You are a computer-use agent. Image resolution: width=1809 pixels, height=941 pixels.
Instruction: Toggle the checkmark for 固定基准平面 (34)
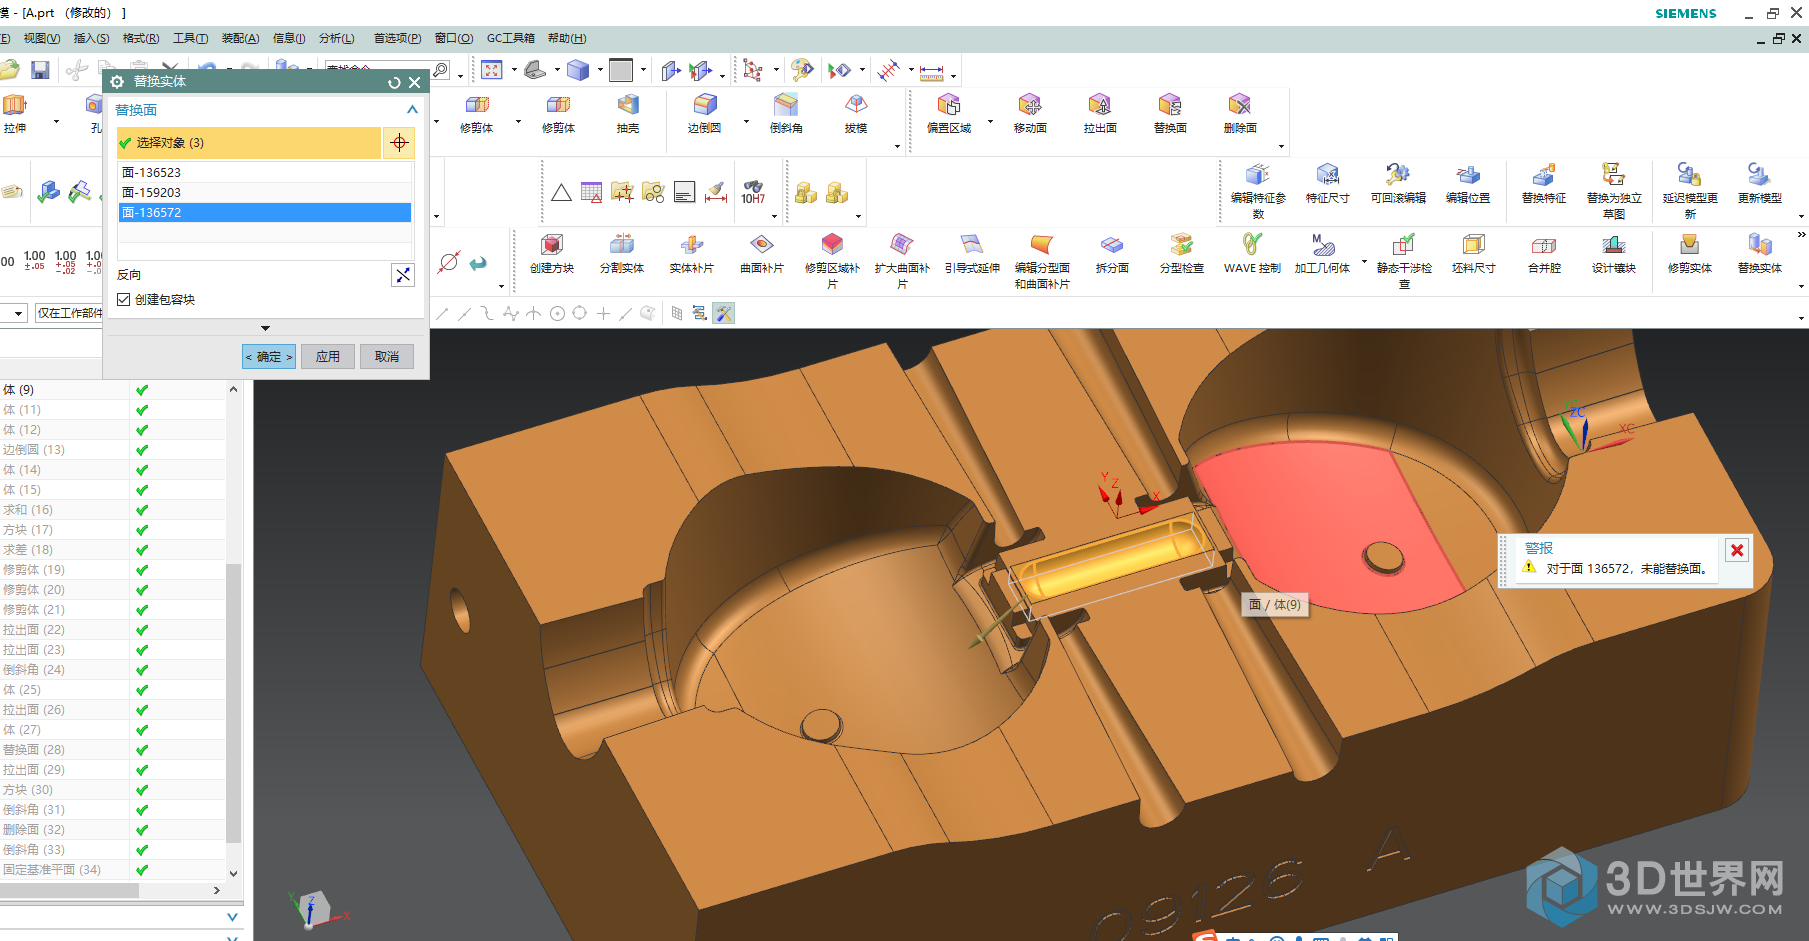tap(142, 870)
